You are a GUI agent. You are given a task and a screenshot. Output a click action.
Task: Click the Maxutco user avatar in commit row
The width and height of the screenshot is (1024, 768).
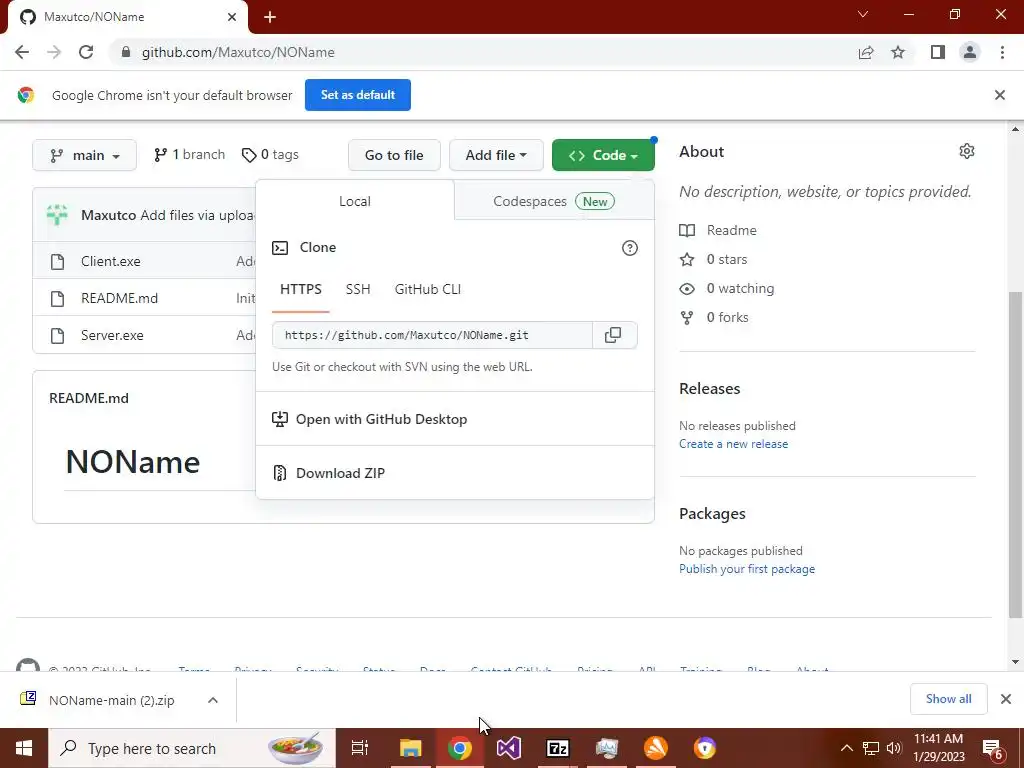click(x=57, y=215)
